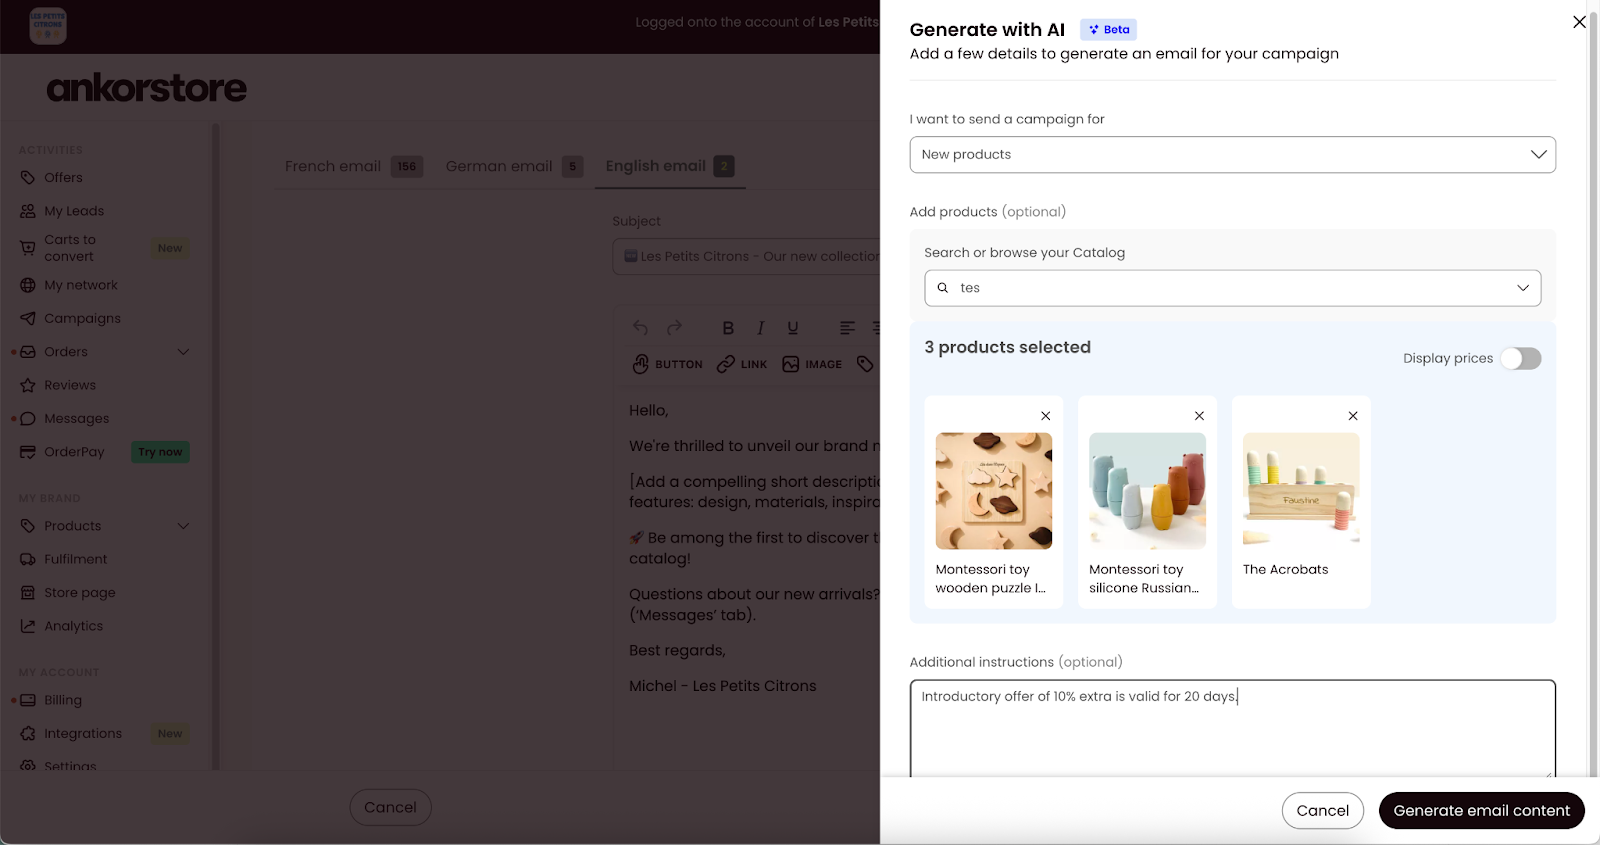Click the Underline formatting icon

click(793, 328)
